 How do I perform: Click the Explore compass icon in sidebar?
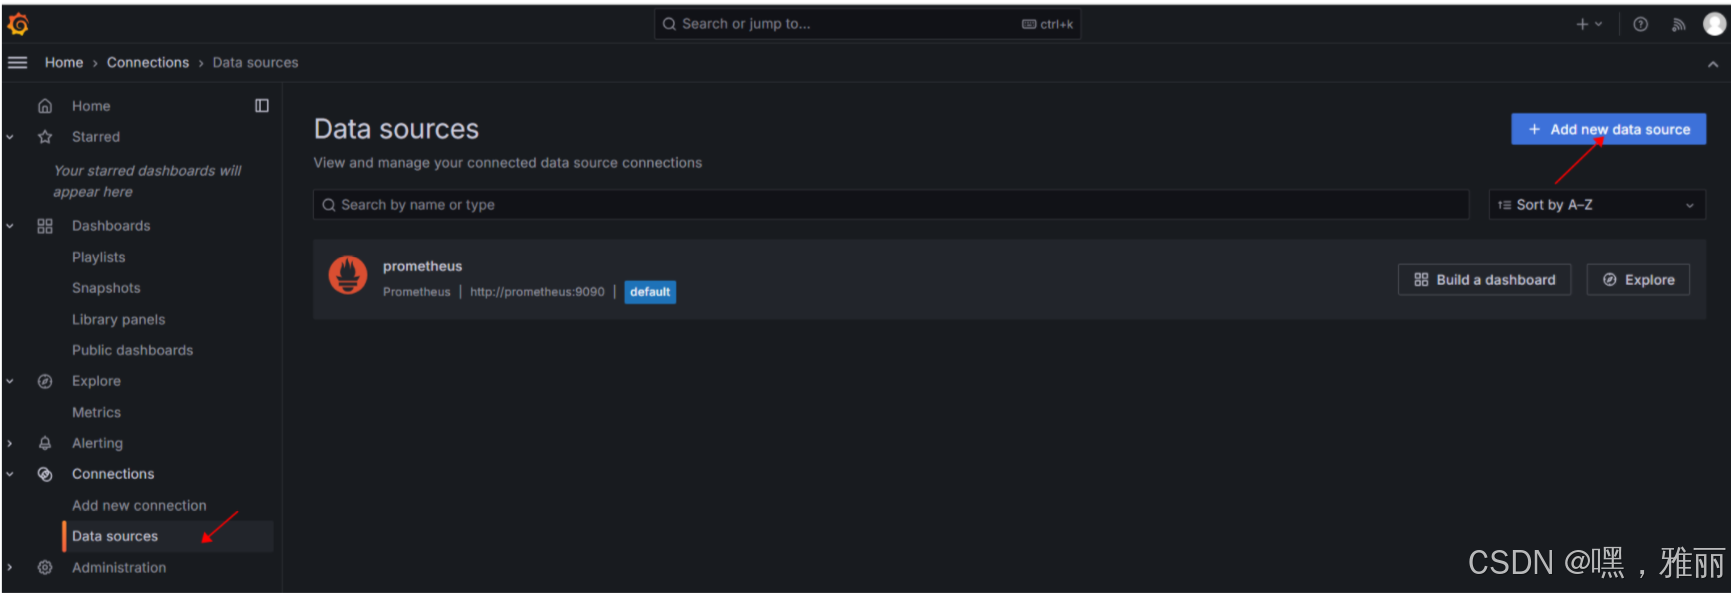coord(45,381)
